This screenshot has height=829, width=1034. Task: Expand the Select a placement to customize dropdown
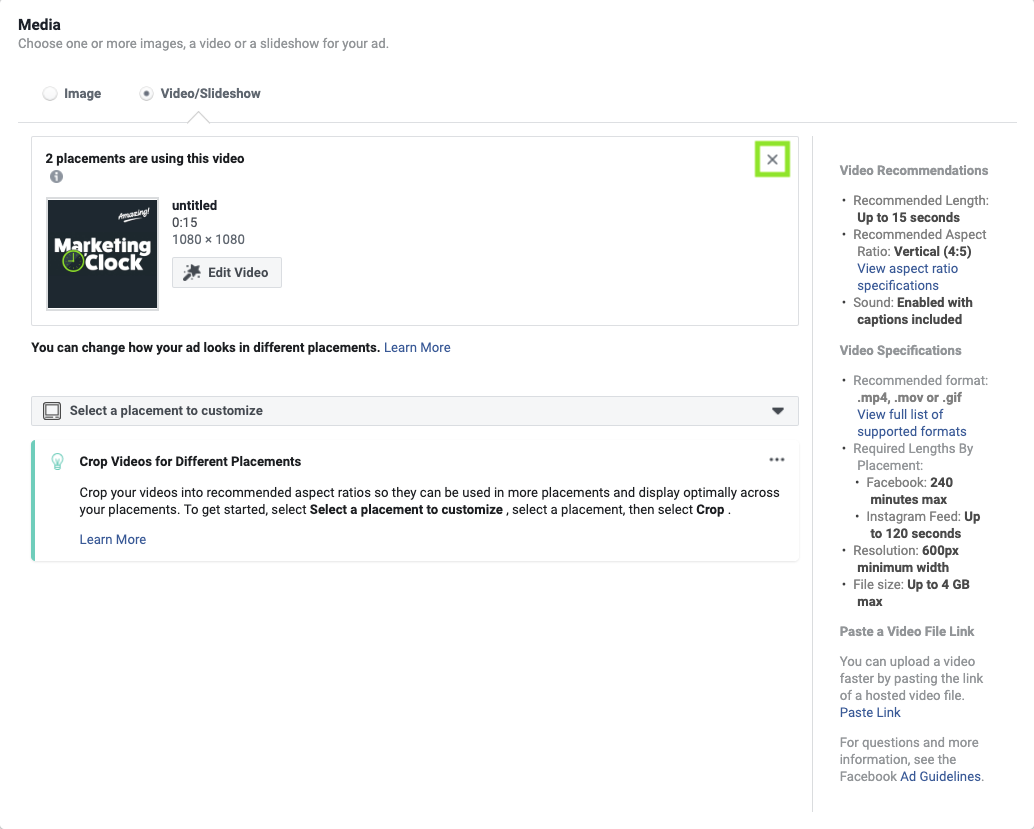tap(414, 410)
